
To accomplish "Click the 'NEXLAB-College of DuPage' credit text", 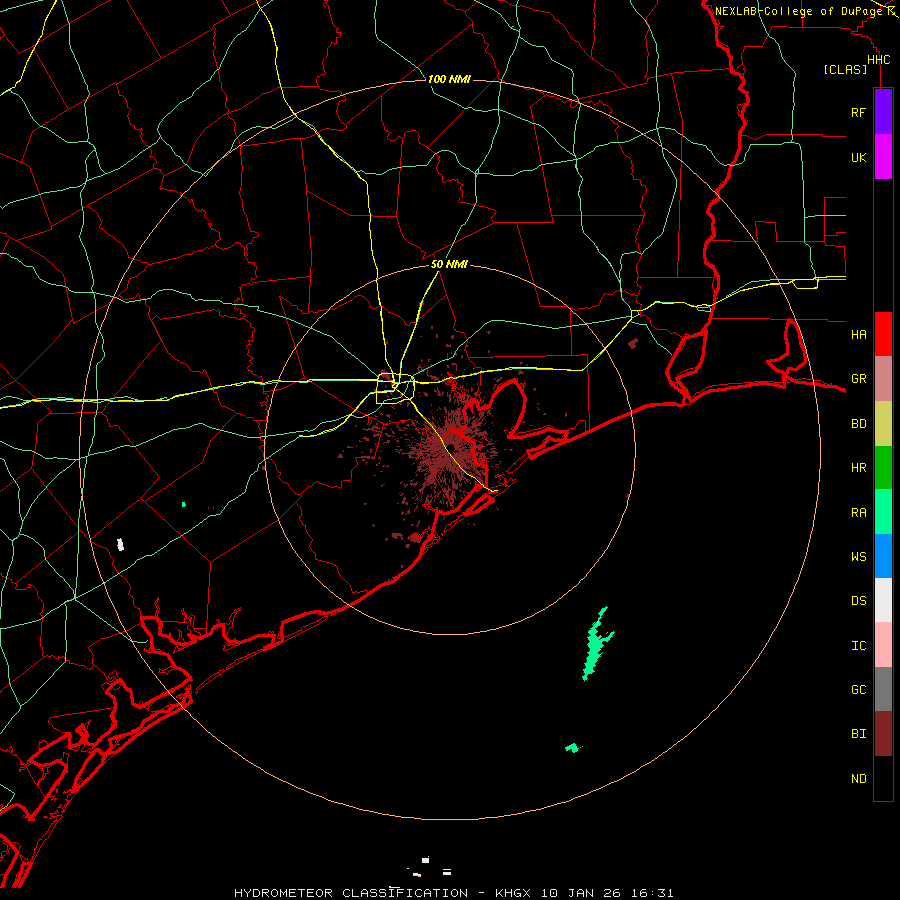I will 798,11.
